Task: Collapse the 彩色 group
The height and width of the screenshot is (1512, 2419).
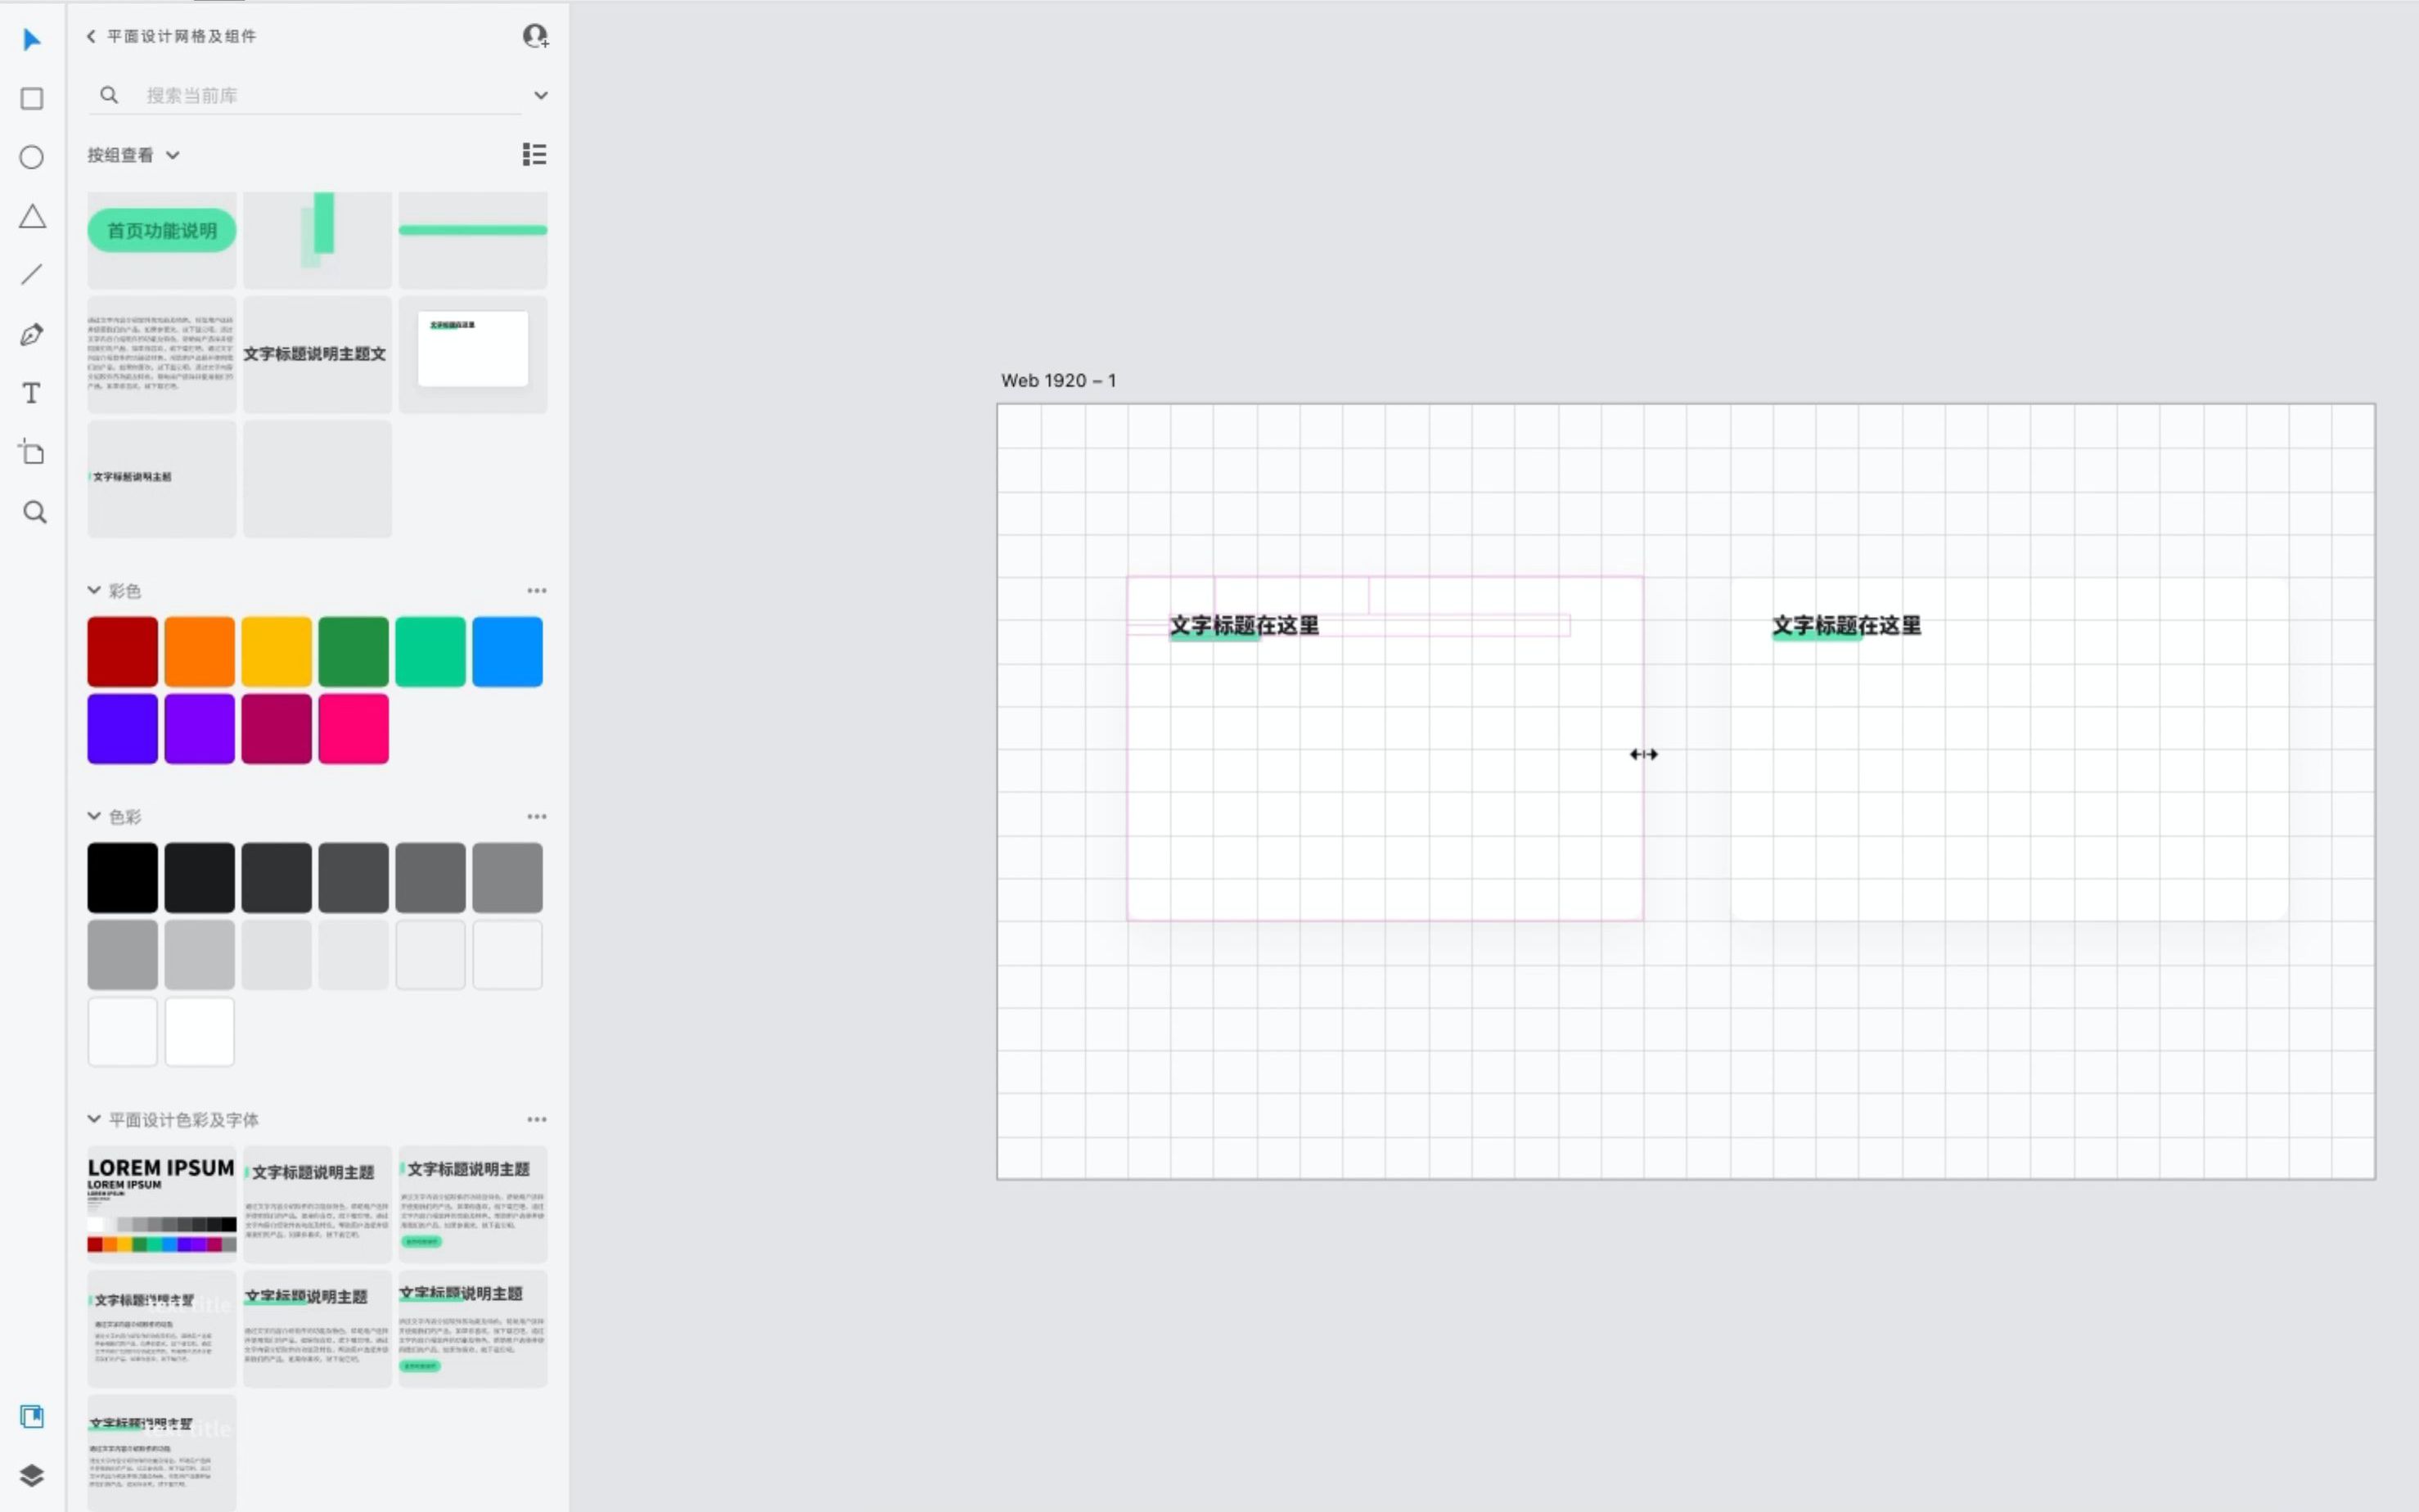Action: click(x=94, y=590)
